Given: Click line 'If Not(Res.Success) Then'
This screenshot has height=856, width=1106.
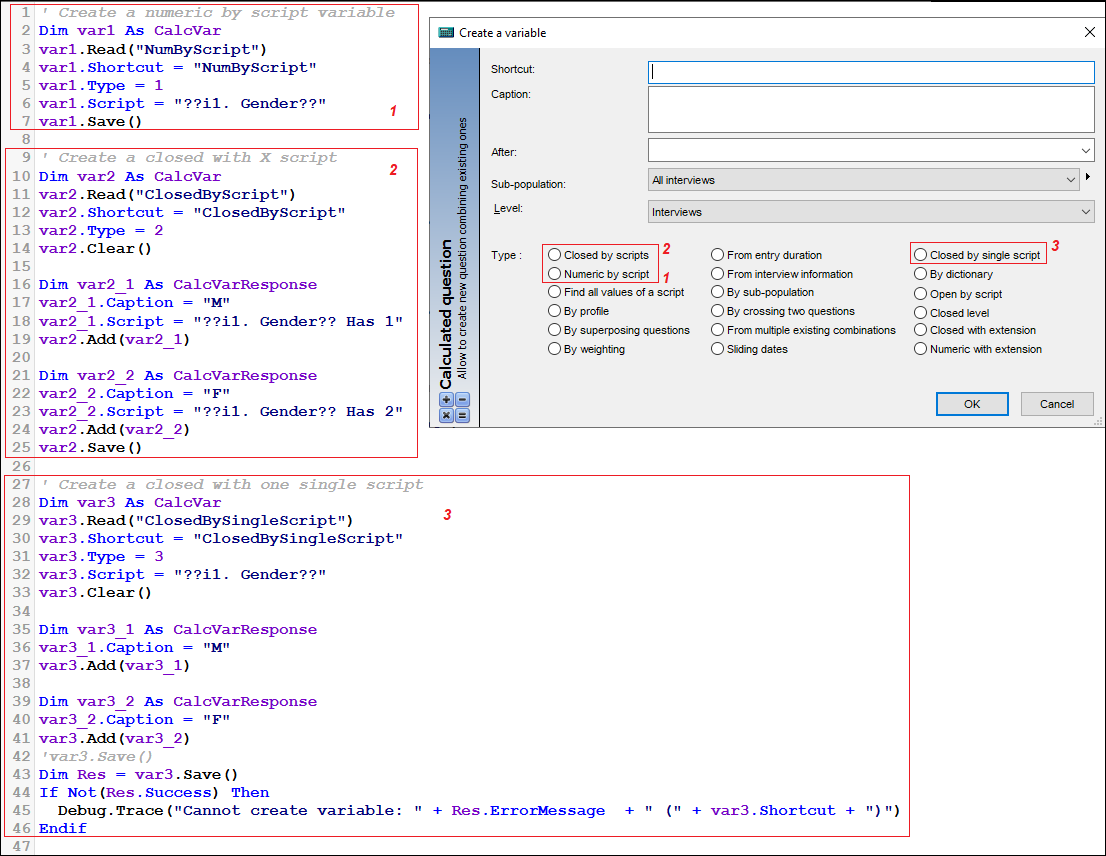Looking at the screenshot, I should tap(154, 793).
